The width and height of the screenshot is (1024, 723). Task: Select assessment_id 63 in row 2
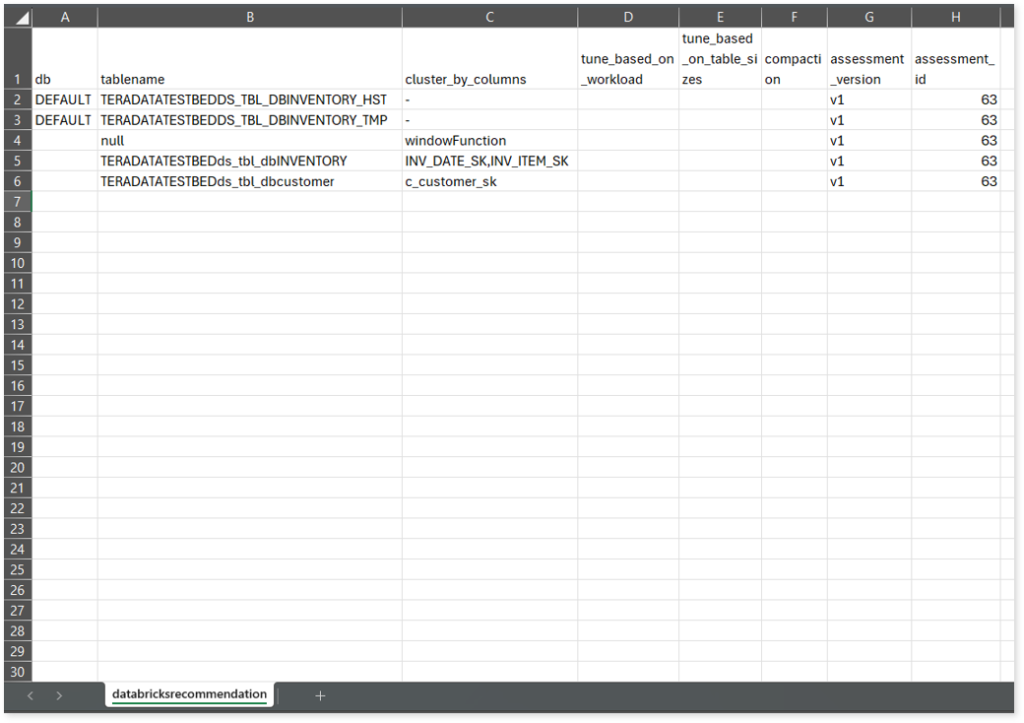point(955,99)
